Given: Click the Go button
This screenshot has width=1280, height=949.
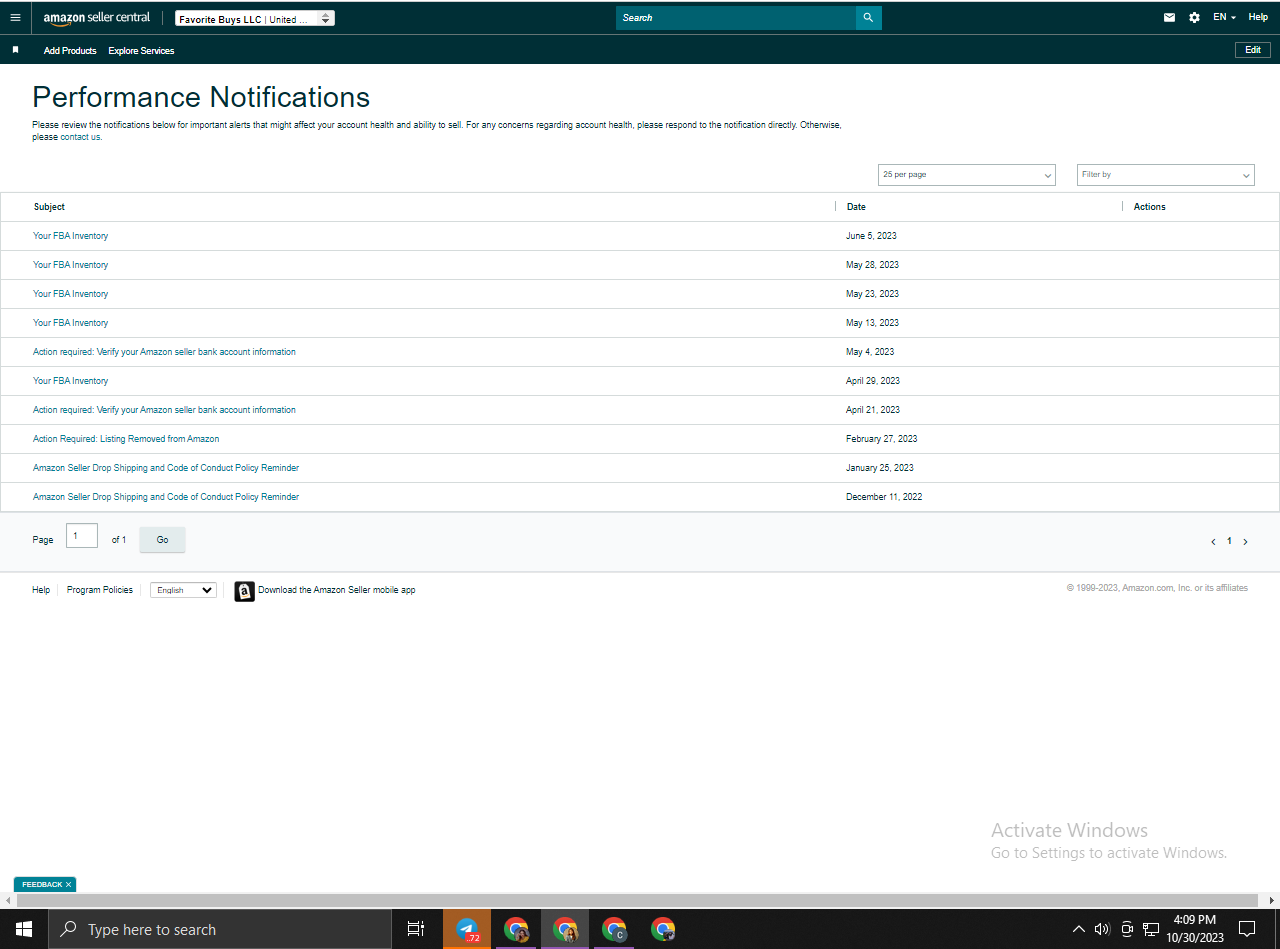Looking at the screenshot, I should tap(162, 540).
